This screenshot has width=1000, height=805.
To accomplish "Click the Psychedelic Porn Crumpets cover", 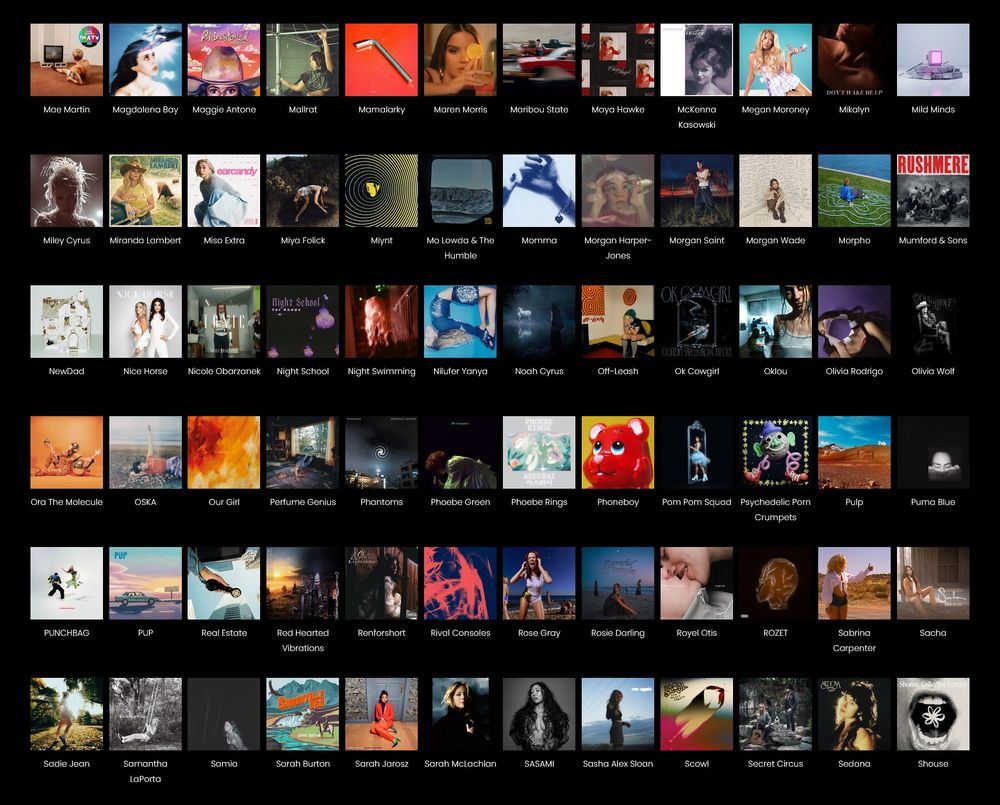I will (776, 452).
